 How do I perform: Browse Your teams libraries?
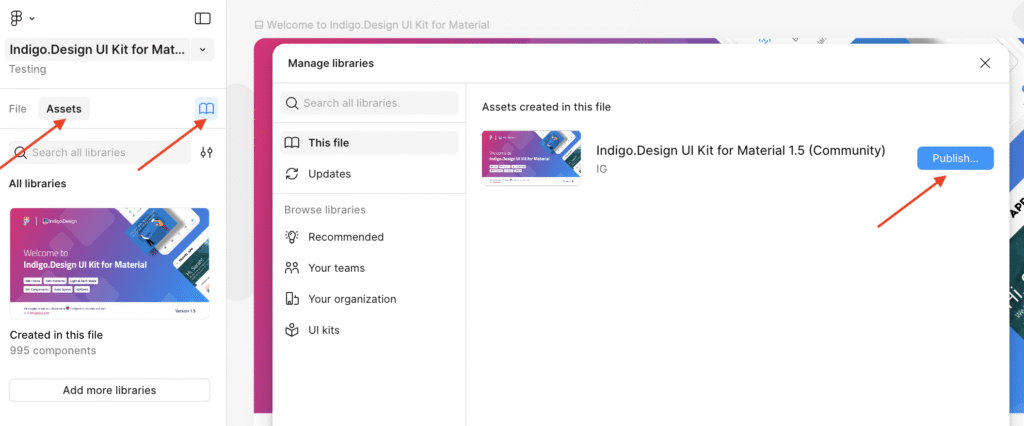pos(336,268)
